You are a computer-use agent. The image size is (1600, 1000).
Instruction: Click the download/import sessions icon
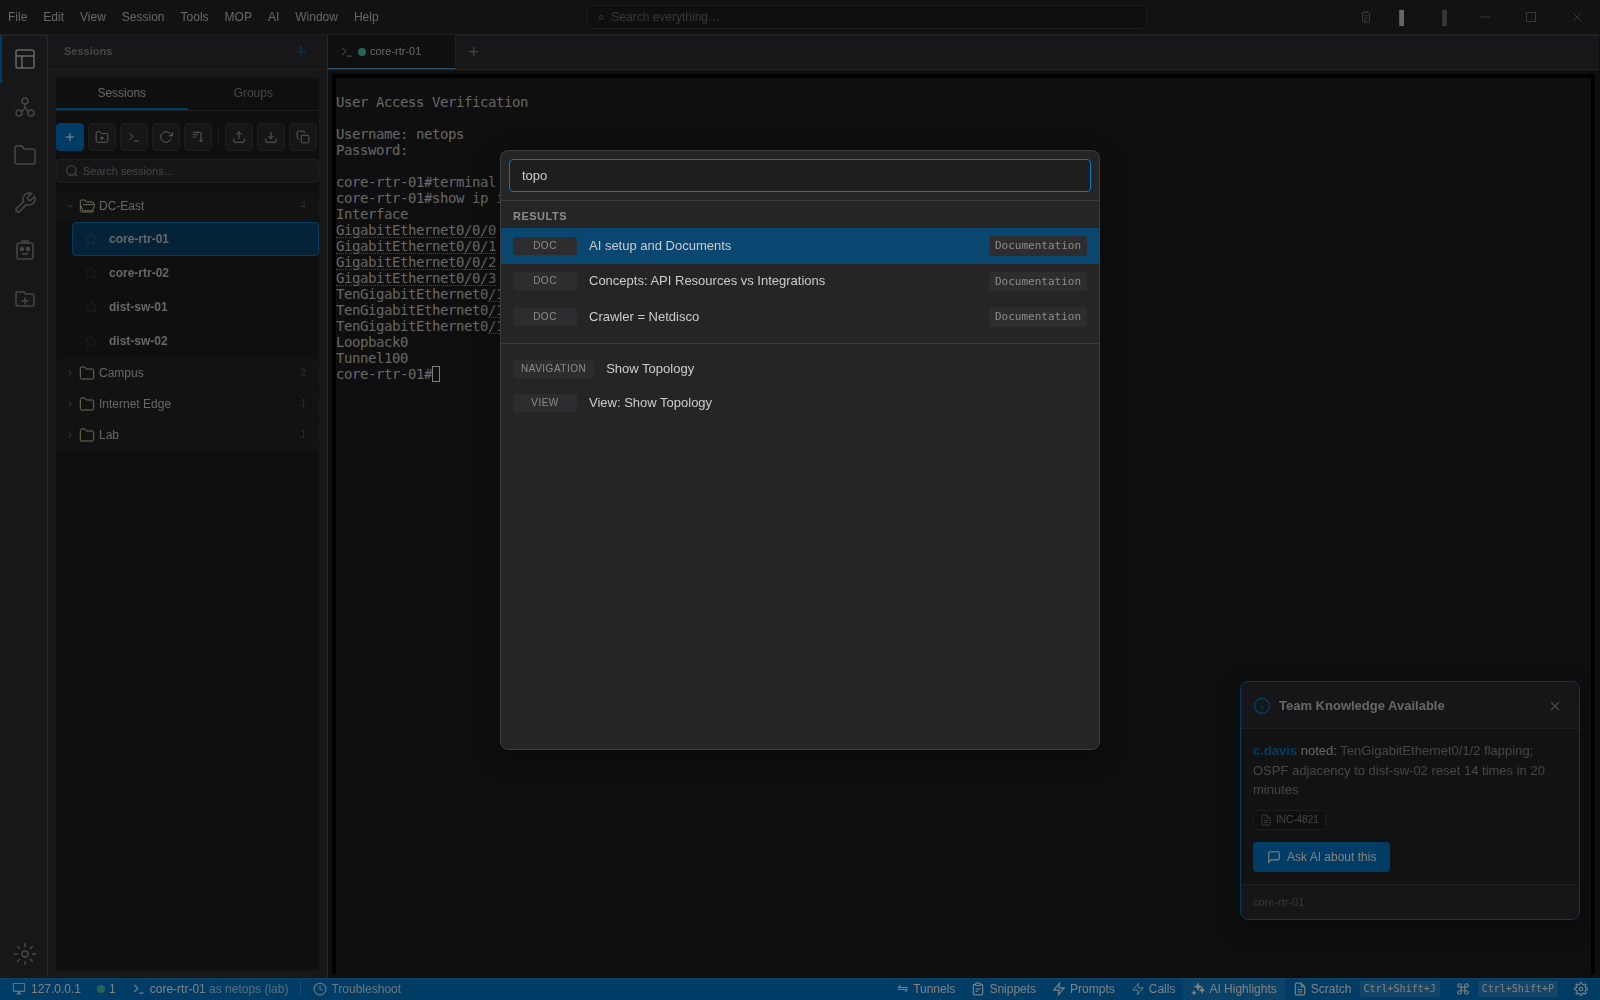(271, 137)
